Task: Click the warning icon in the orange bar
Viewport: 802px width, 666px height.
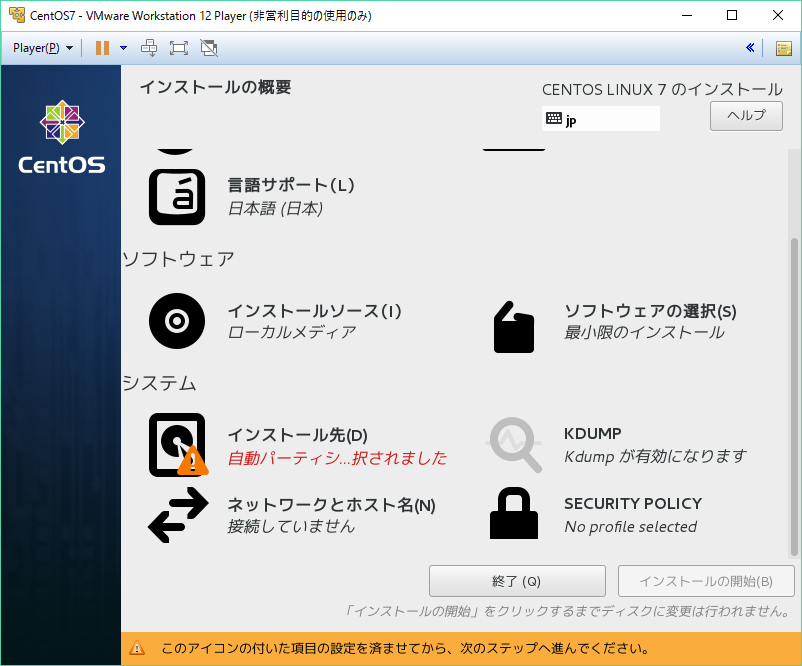Action: tap(137, 648)
